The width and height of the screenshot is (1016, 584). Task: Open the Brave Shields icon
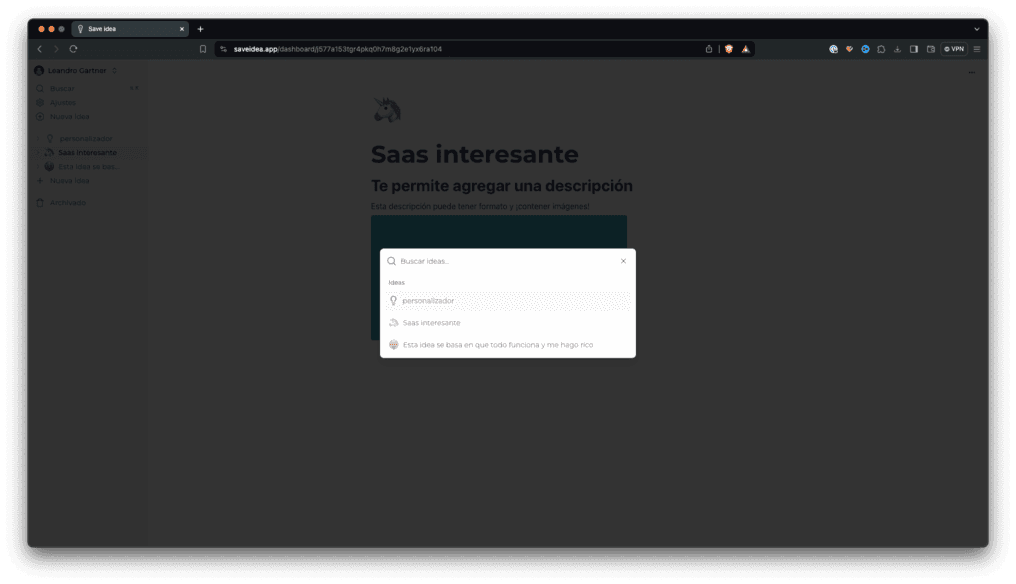point(729,48)
